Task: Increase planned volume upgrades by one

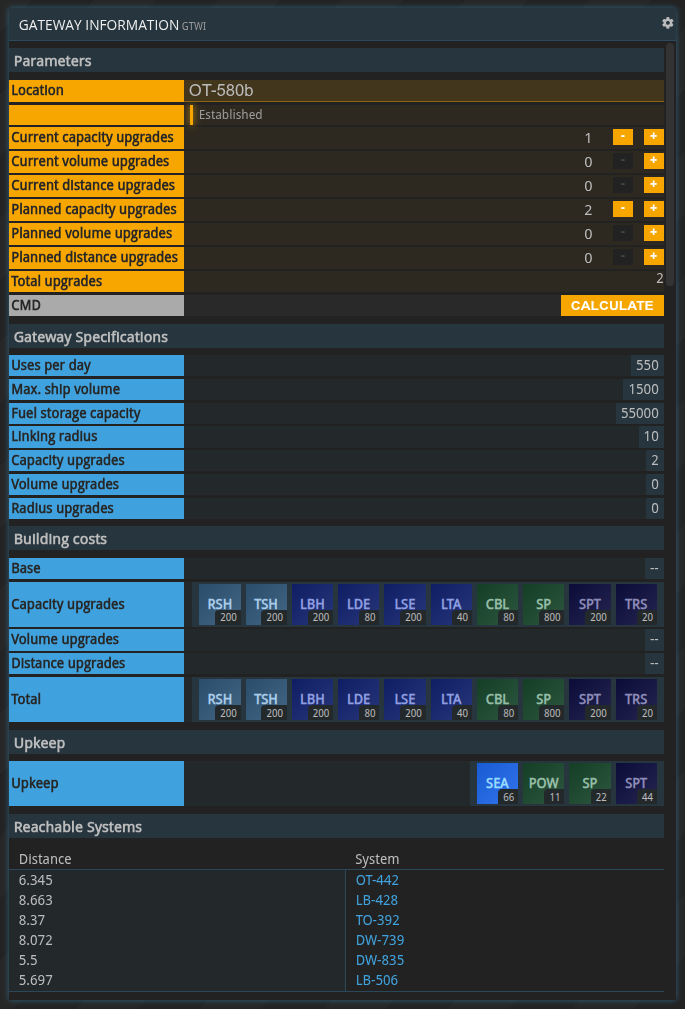Action: [653, 233]
